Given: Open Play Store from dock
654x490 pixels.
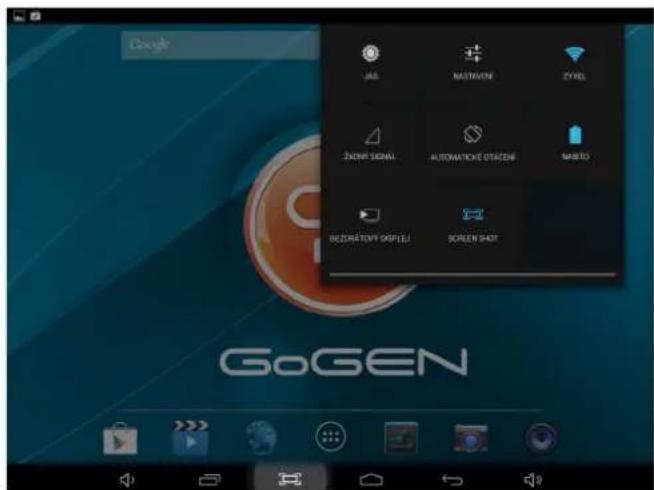Looking at the screenshot, I should pos(120,438).
